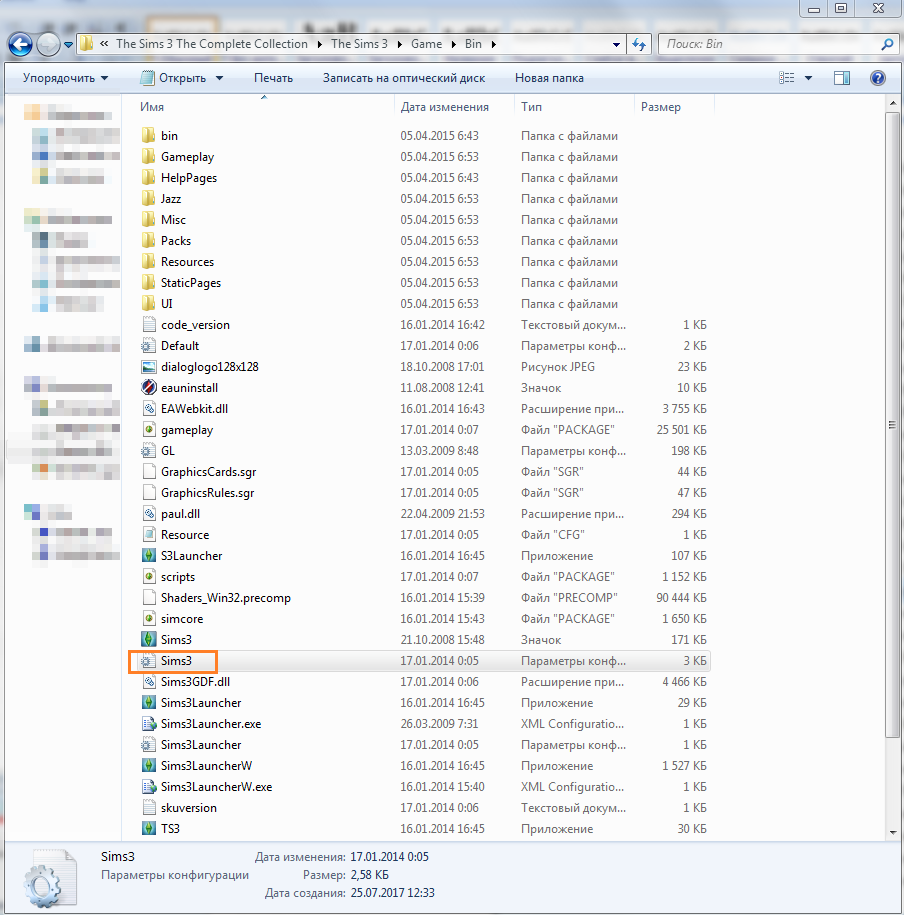Create a Новая папка

point(549,78)
